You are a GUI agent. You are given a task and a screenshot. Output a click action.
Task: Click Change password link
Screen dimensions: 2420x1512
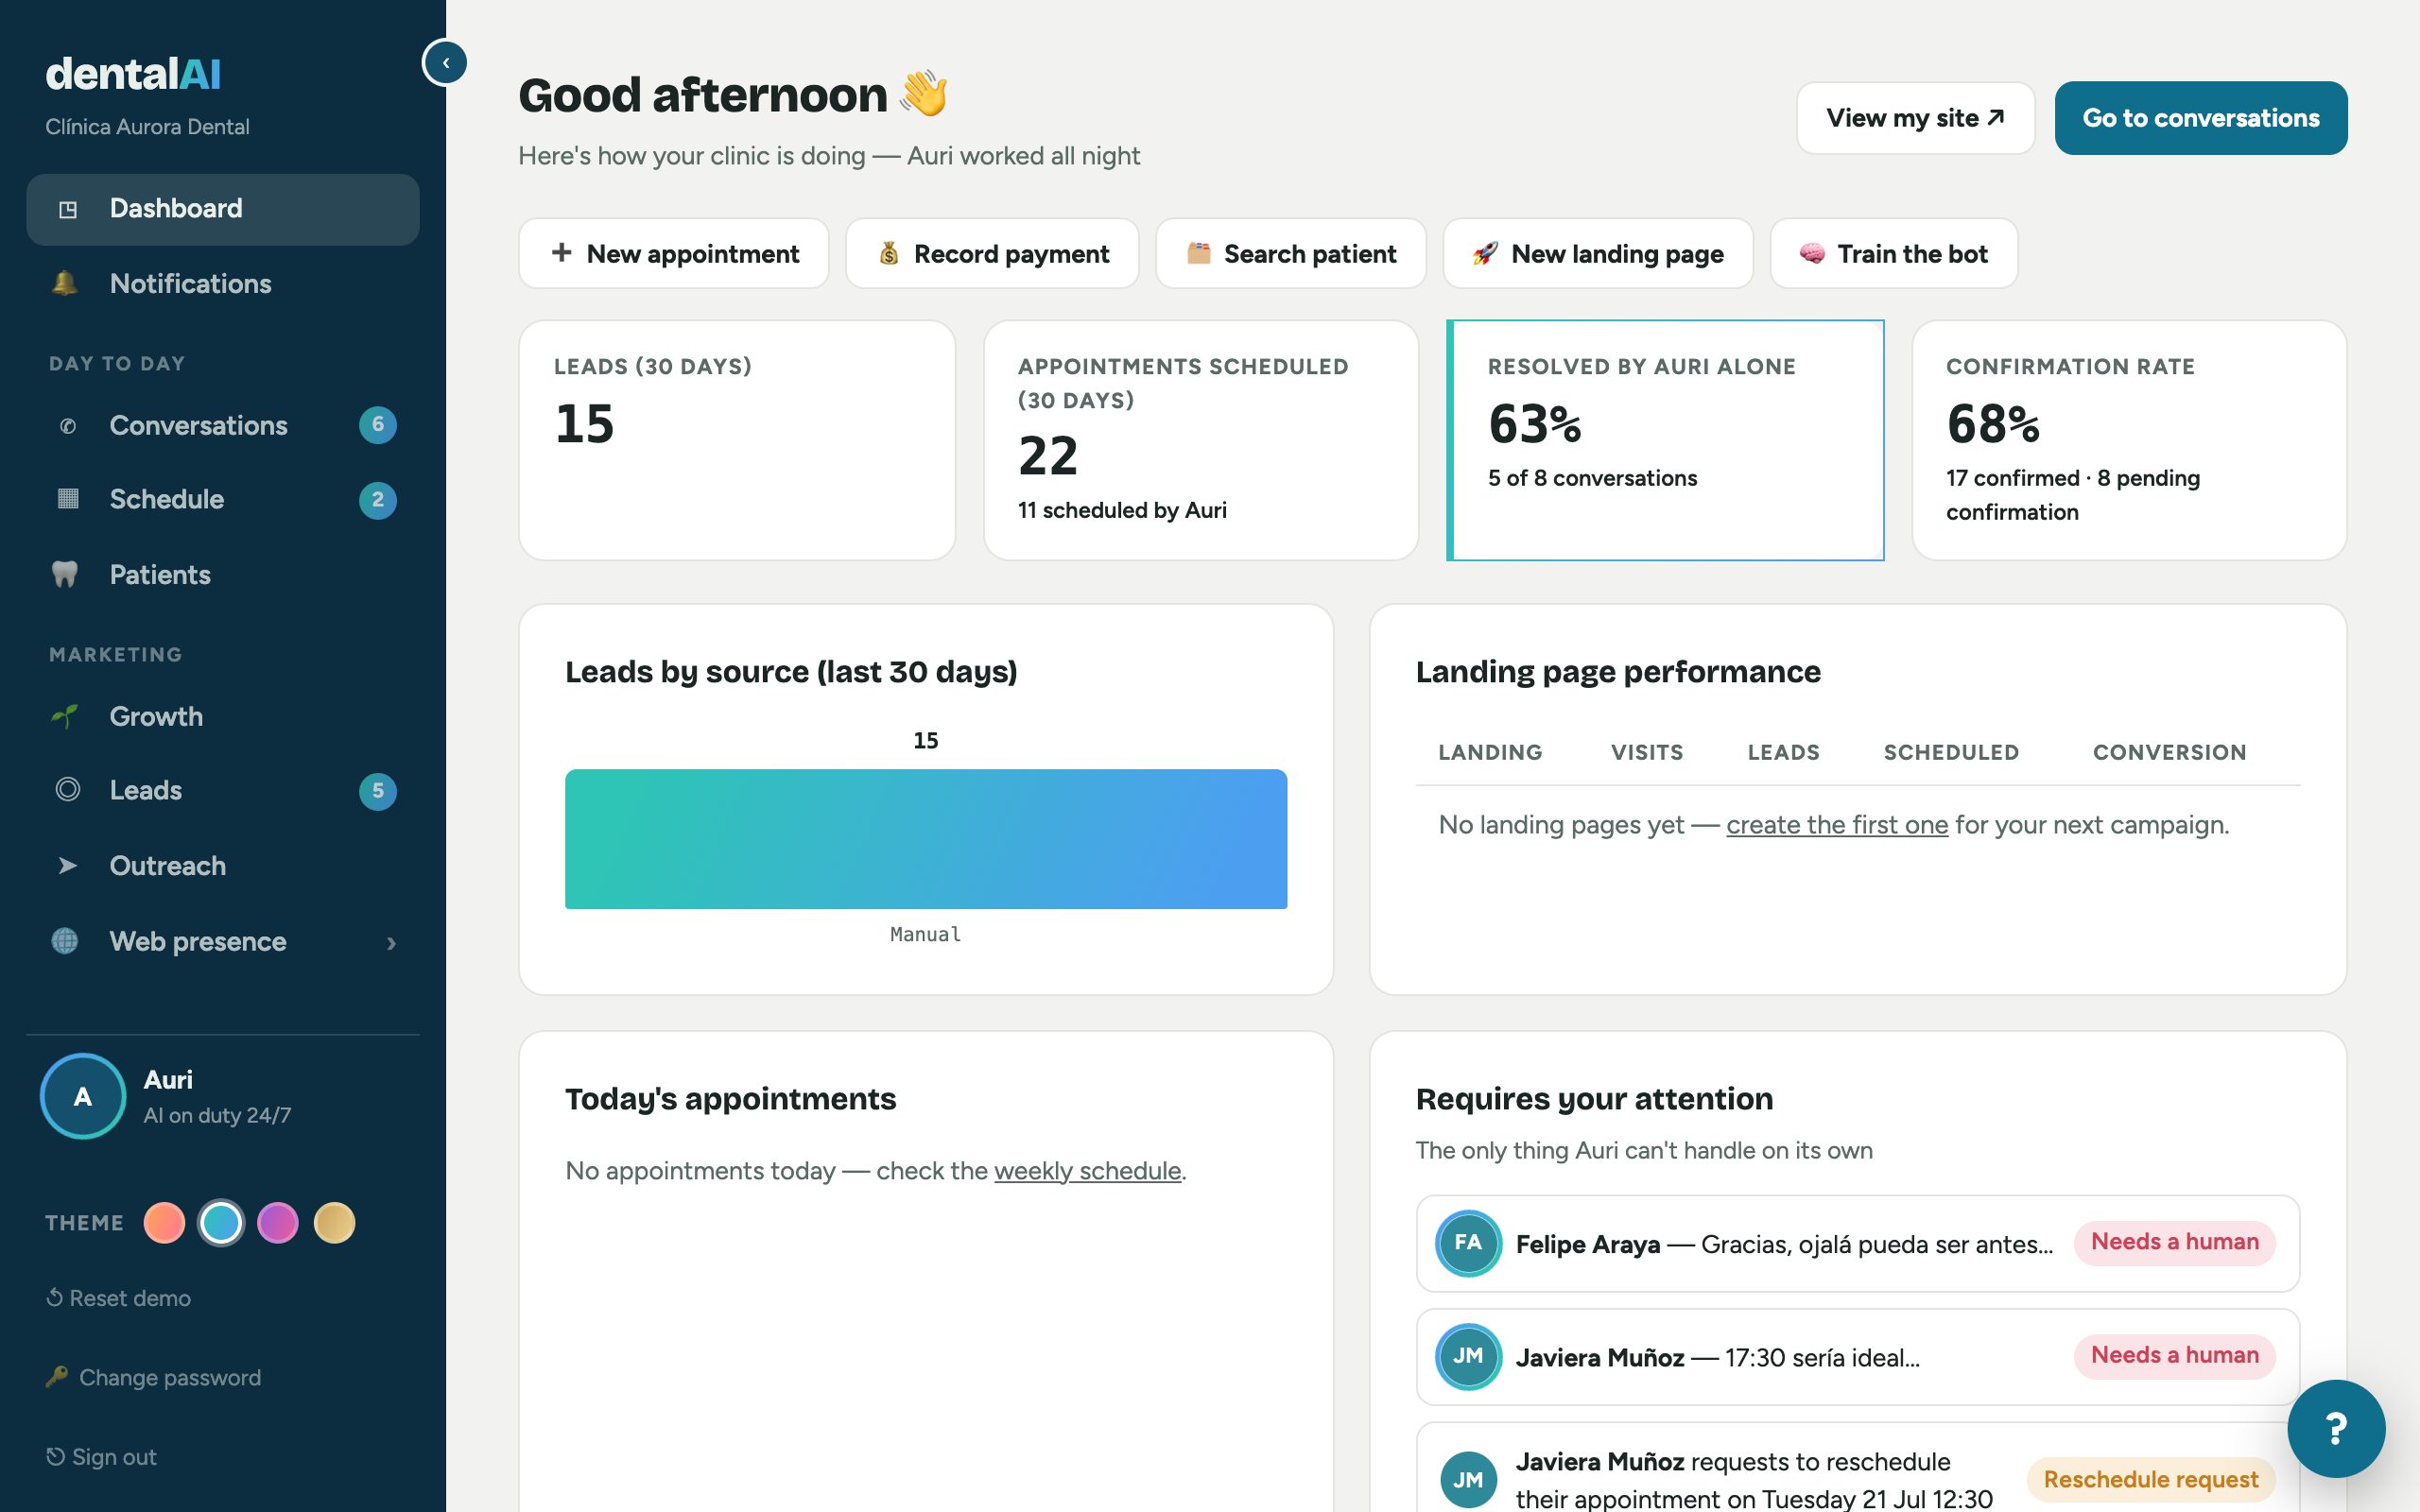[x=153, y=1378]
